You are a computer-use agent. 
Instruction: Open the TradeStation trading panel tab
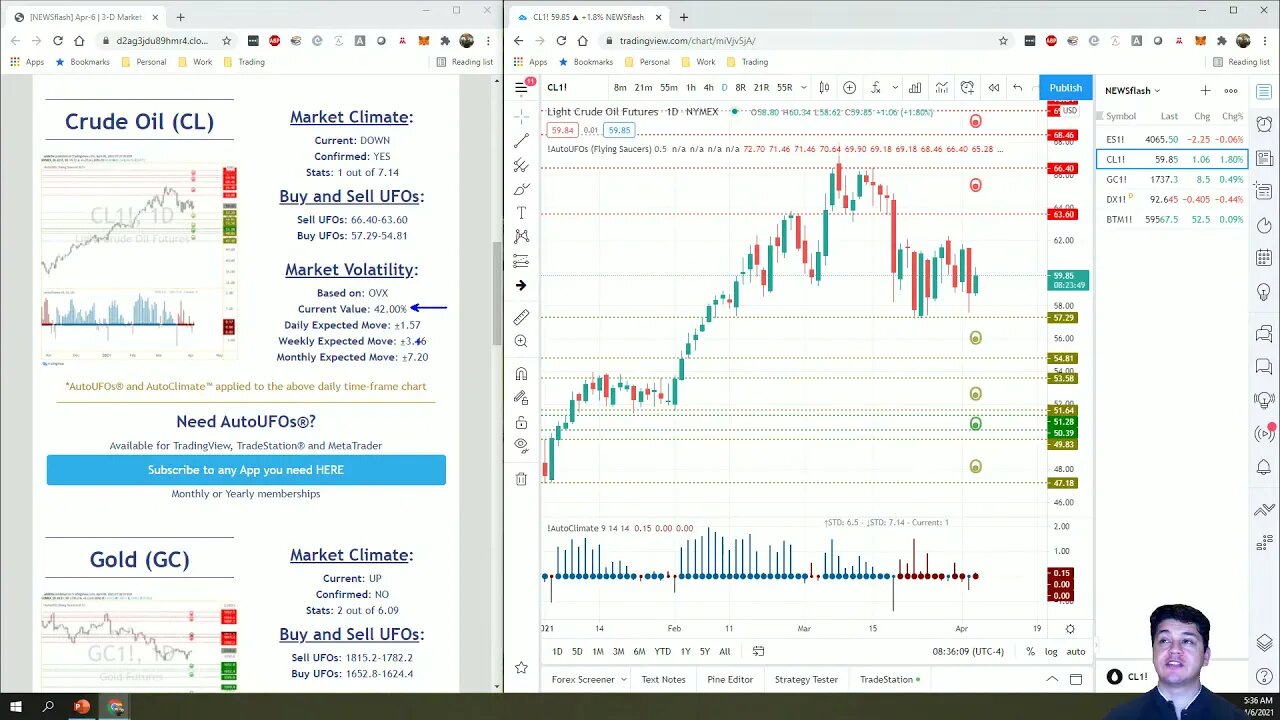pyautogui.click(x=890, y=679)
